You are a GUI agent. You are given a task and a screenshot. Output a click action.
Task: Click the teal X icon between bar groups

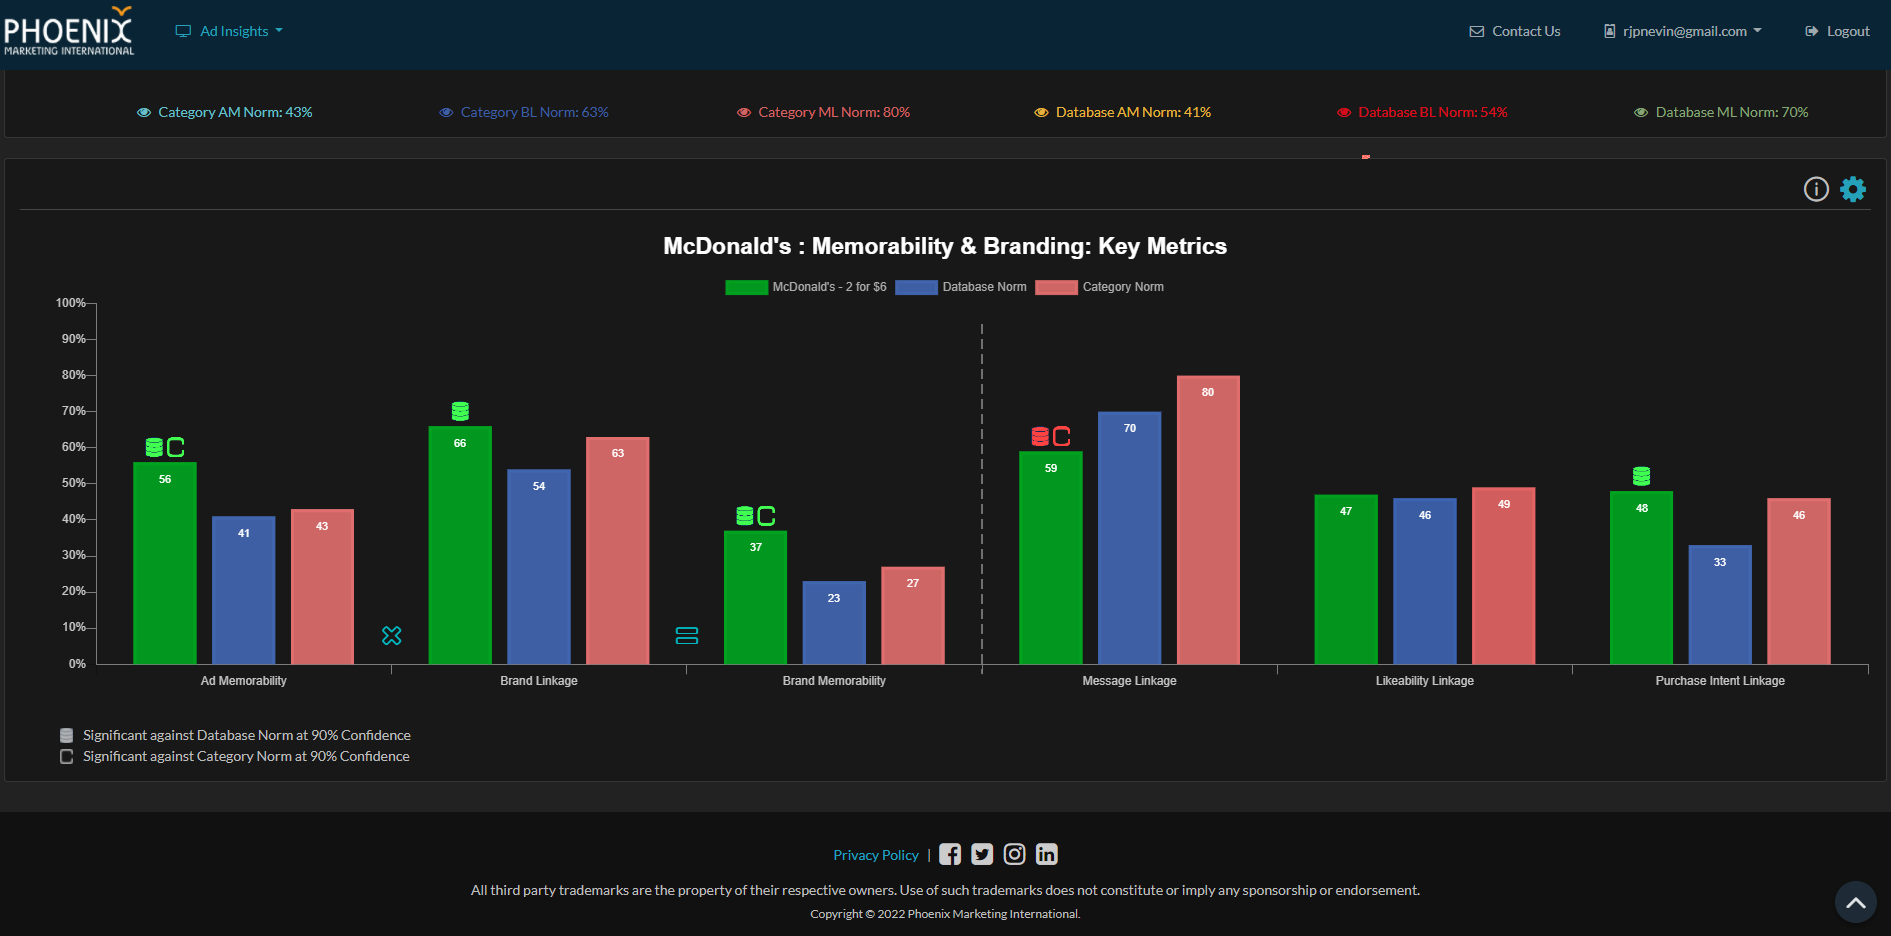(392, 635)
